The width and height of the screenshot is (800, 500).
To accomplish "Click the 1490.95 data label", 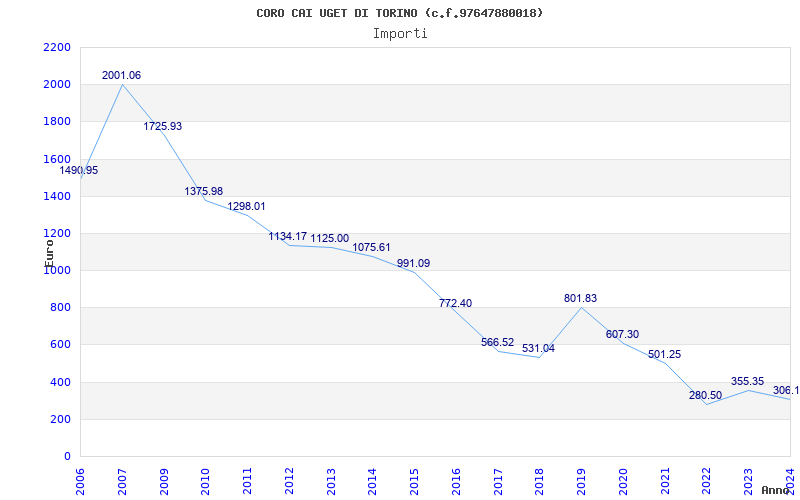I will pos(79,171).
